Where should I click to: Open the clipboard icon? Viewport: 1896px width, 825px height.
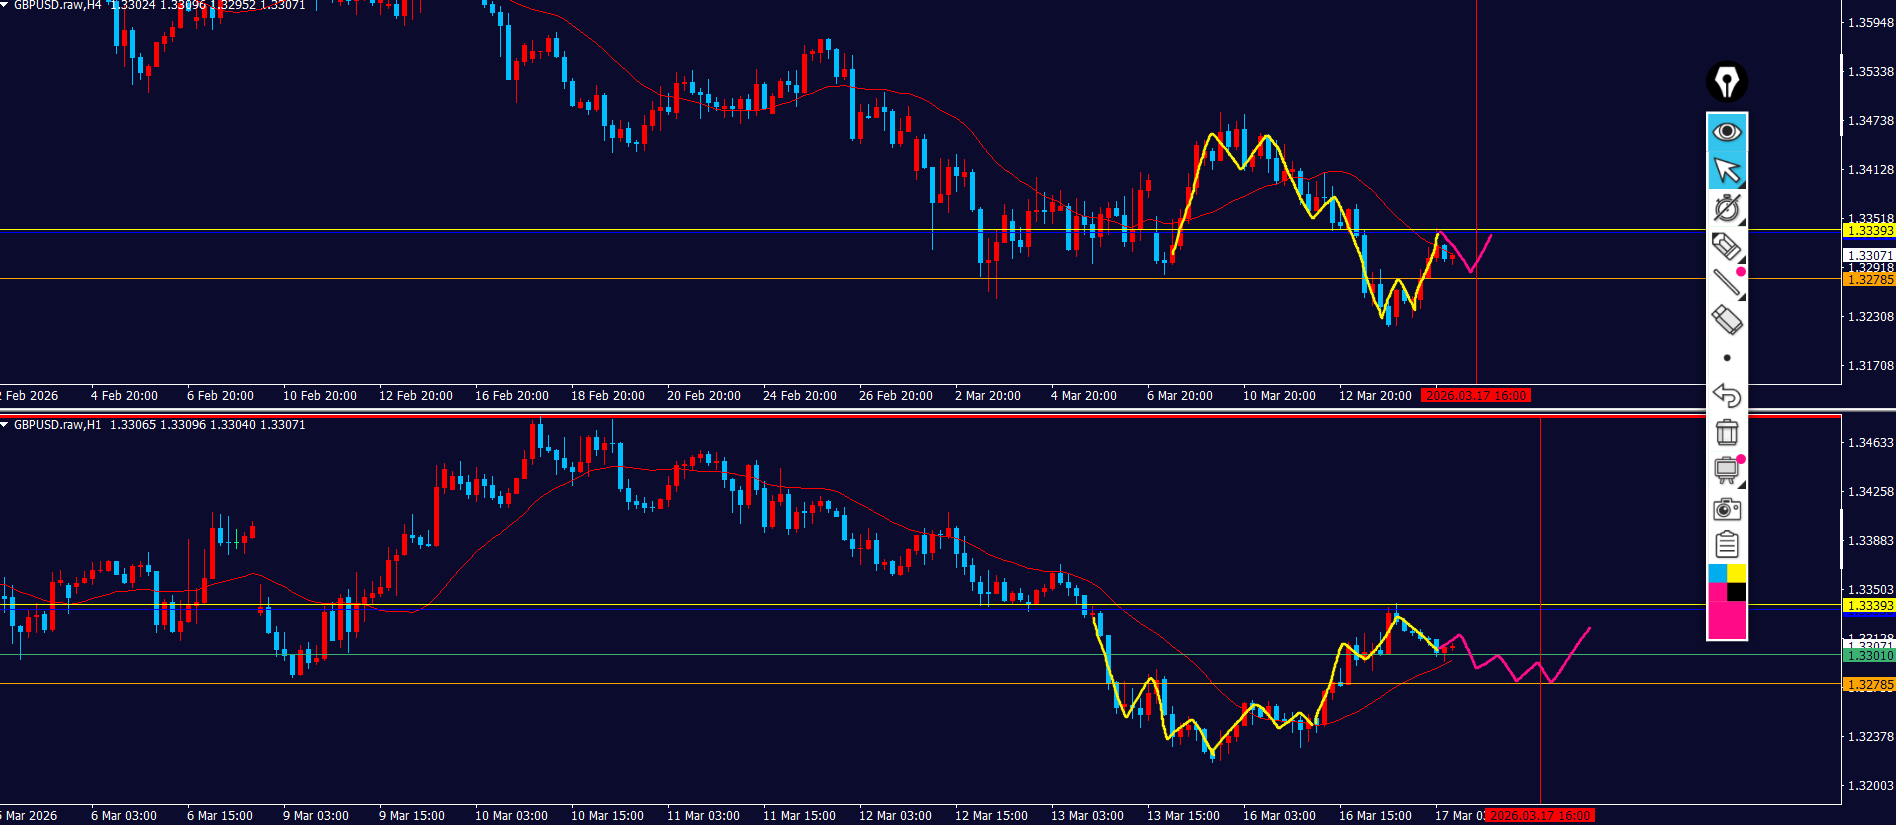[1726, 545]
